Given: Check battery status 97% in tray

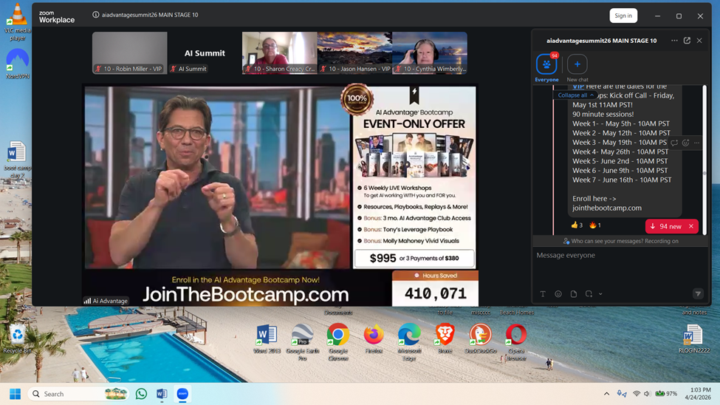Looking at the screenshot, I should (x=666, y=394).
